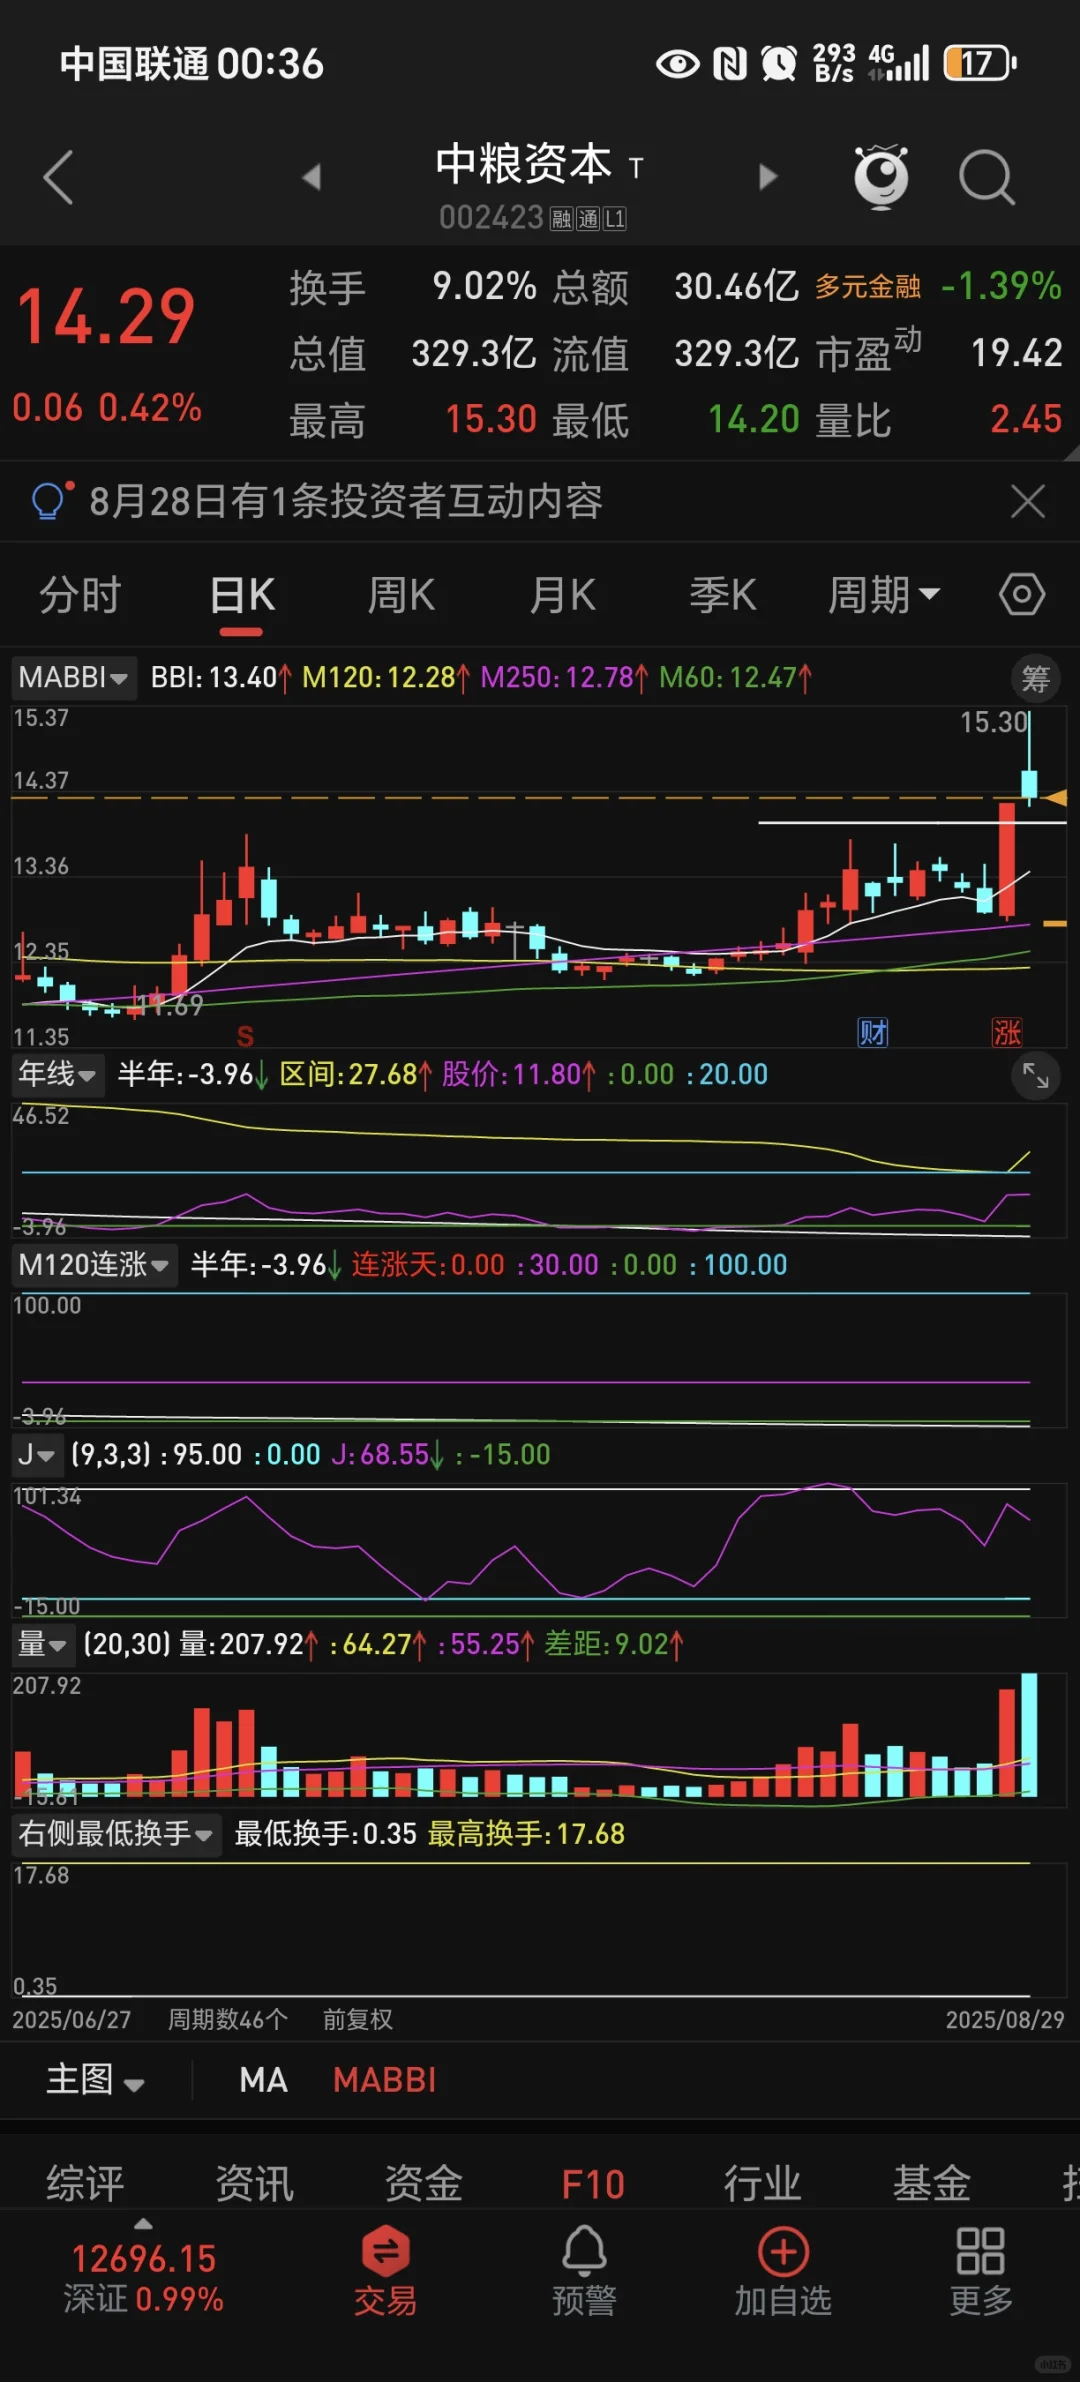Switch to 月K tab

click(x=562, y=596)
